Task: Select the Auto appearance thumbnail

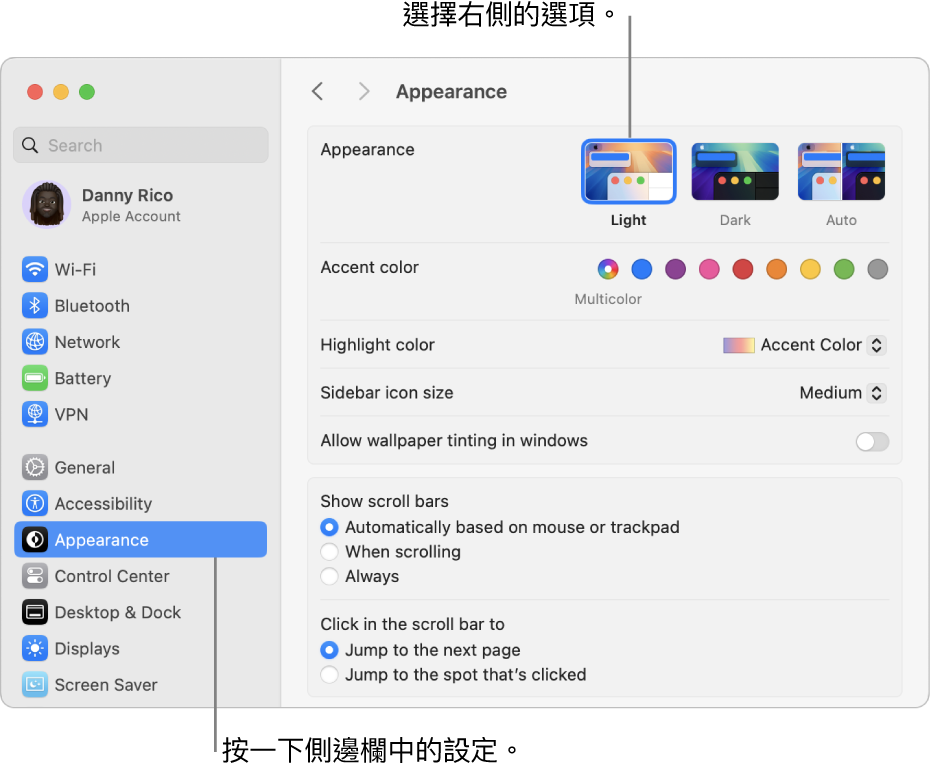Action: [841, 172]
